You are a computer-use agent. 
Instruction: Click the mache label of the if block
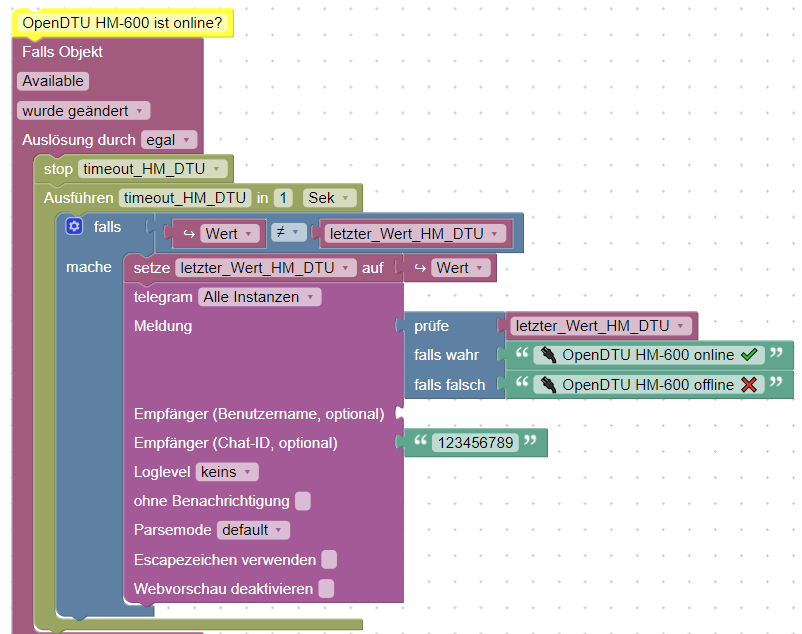tap(88, 267)
